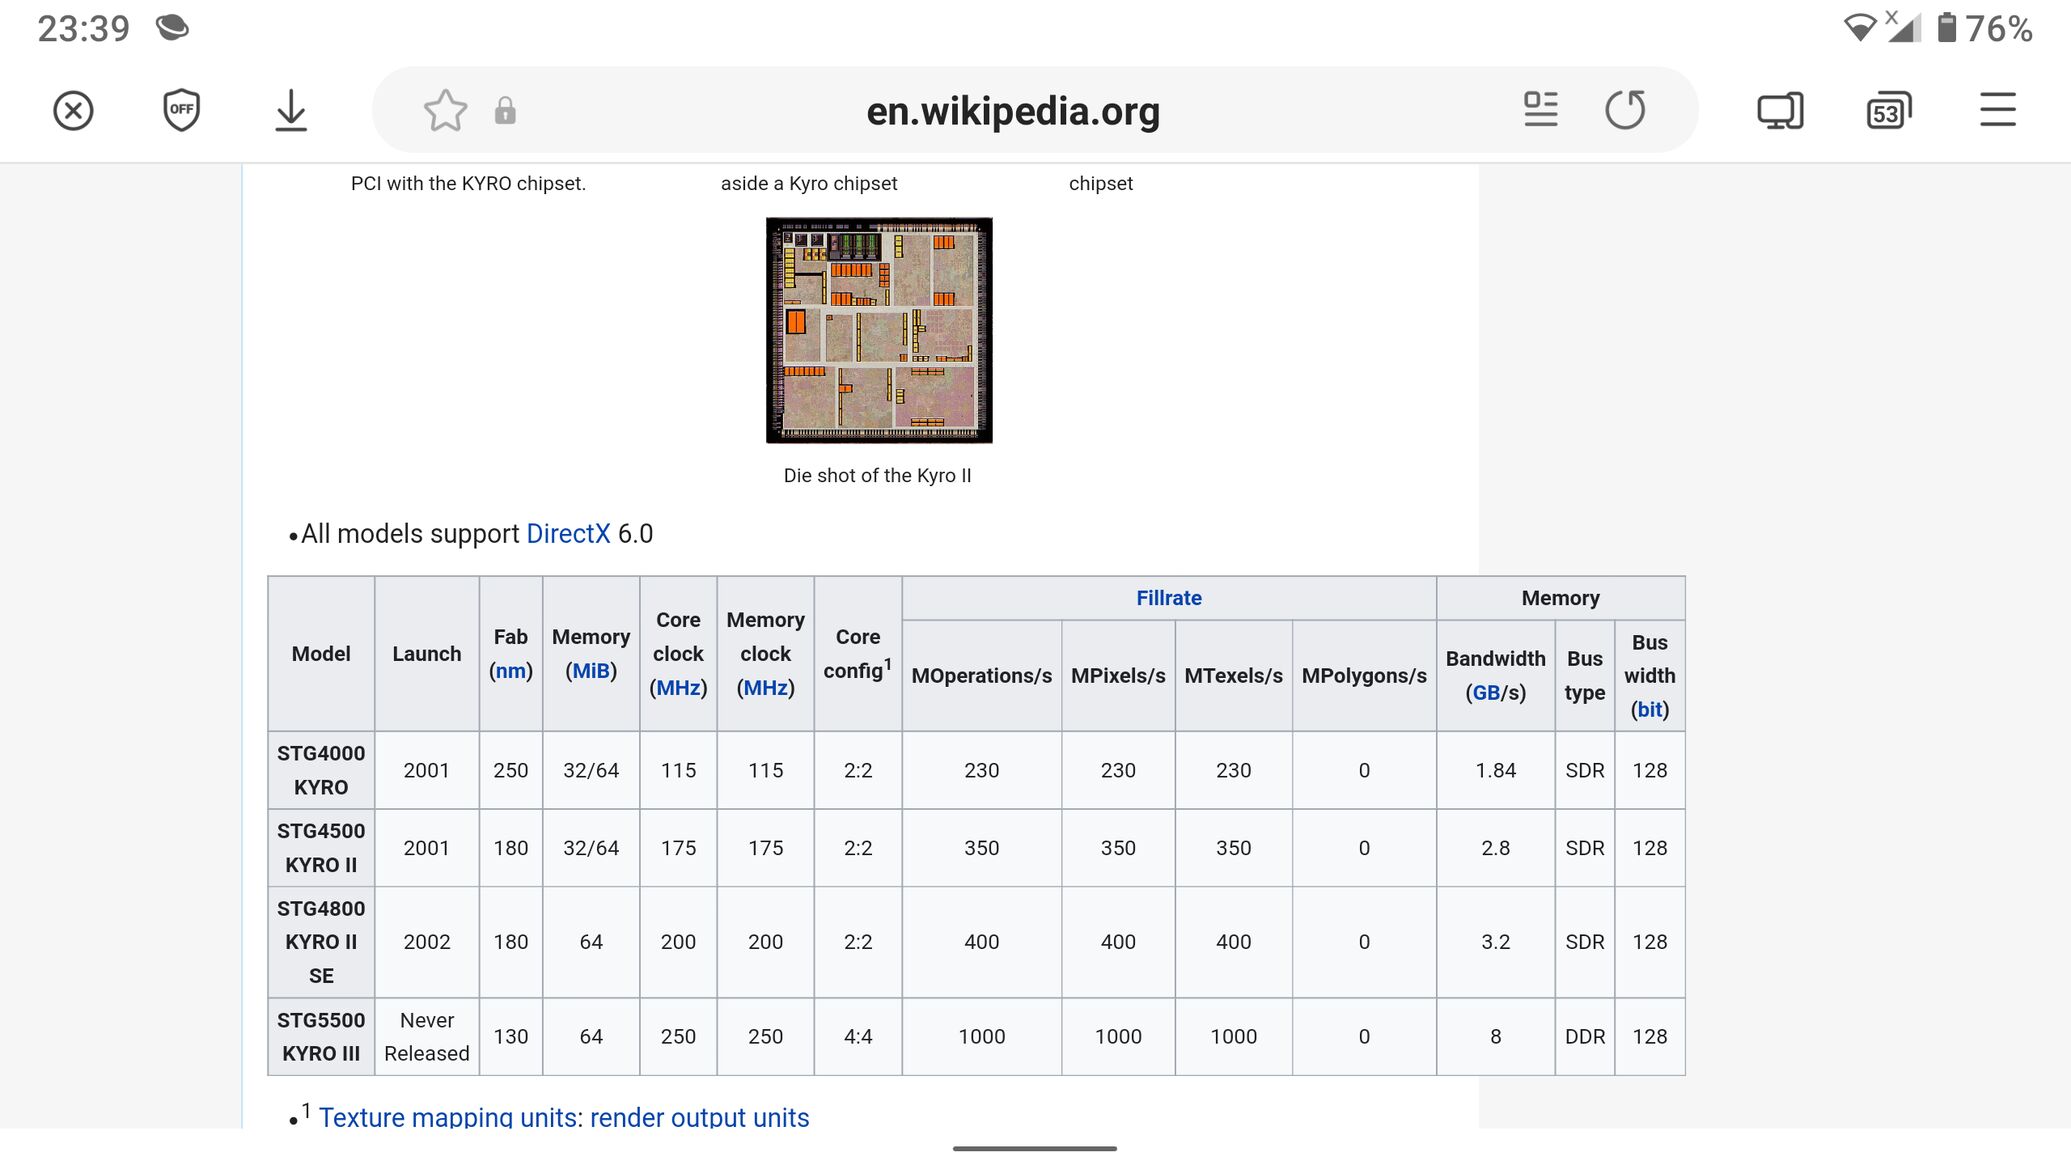This screenshot has height=1165, width=2071.
Task: Tap the MOperations/s column header
Action: (x=982, y=676)
